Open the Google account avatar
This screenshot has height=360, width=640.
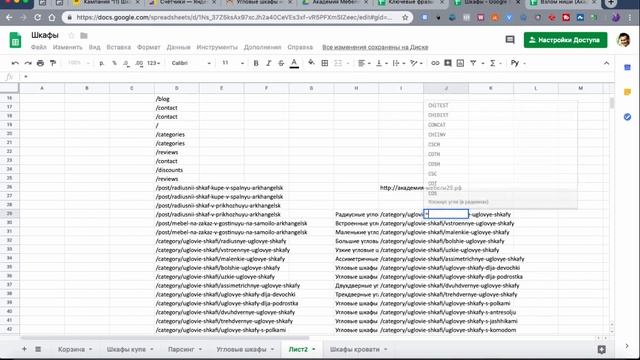pos(623,40)
